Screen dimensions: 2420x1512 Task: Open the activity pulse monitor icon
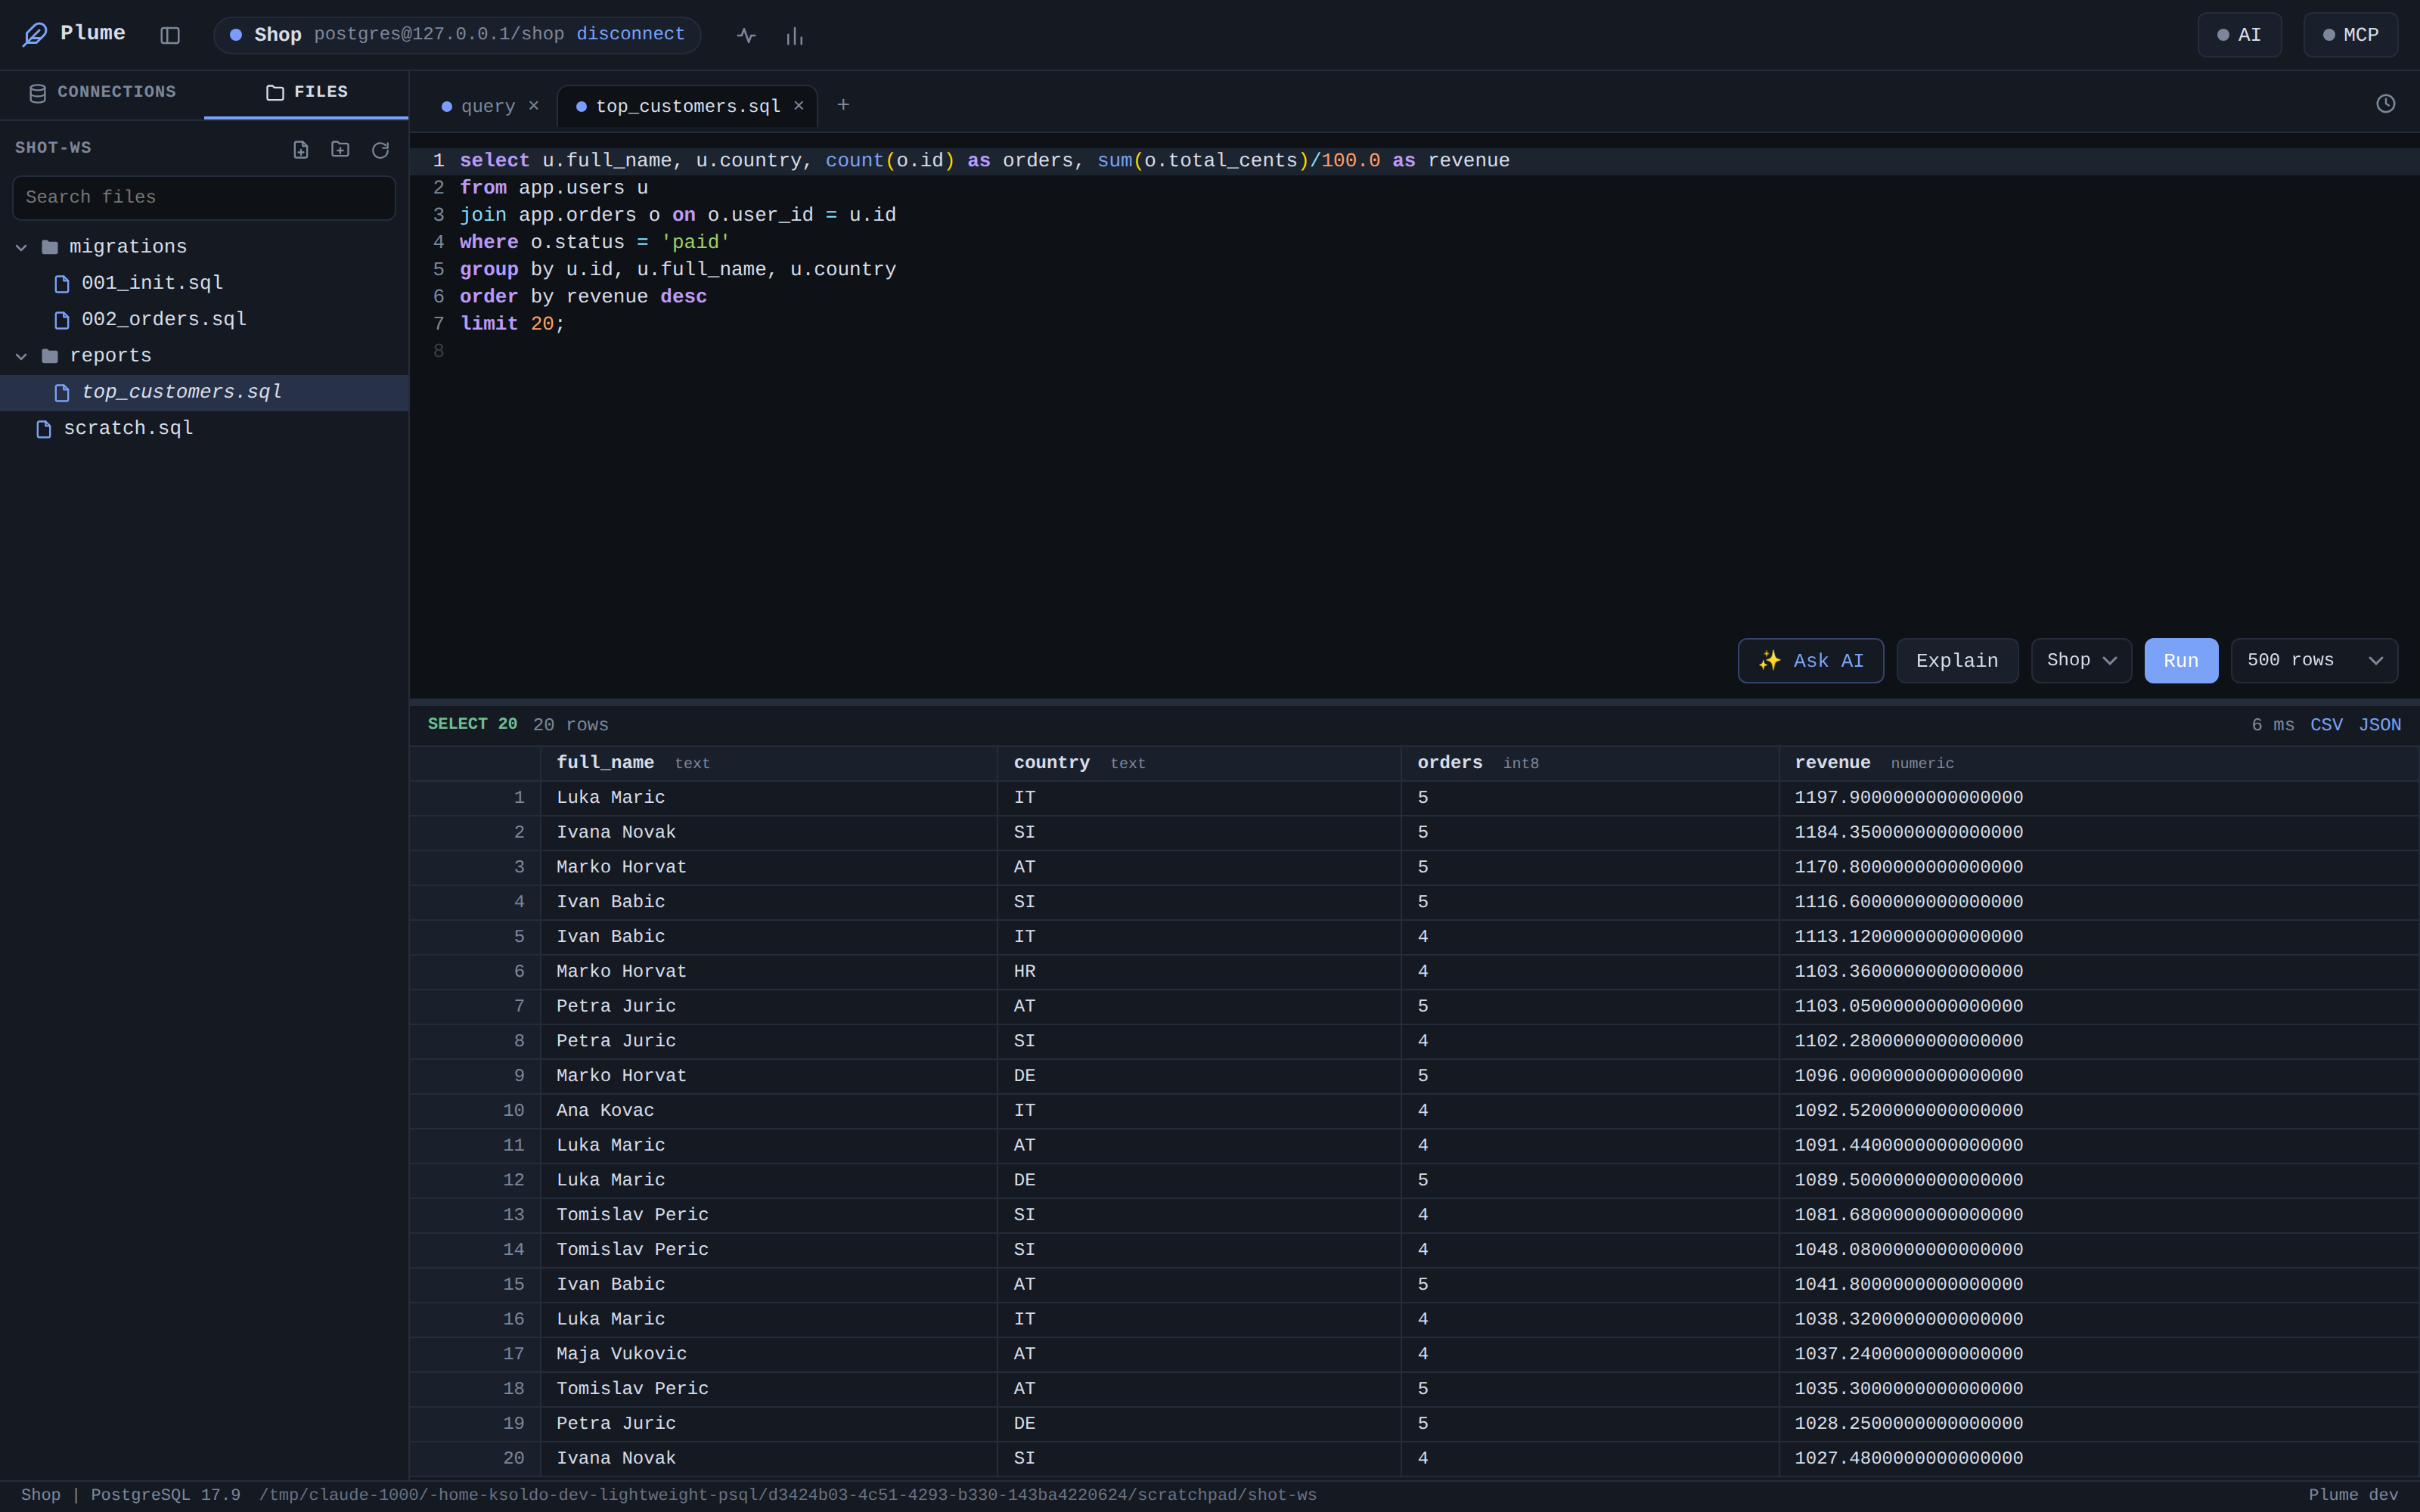pos(746,36)
